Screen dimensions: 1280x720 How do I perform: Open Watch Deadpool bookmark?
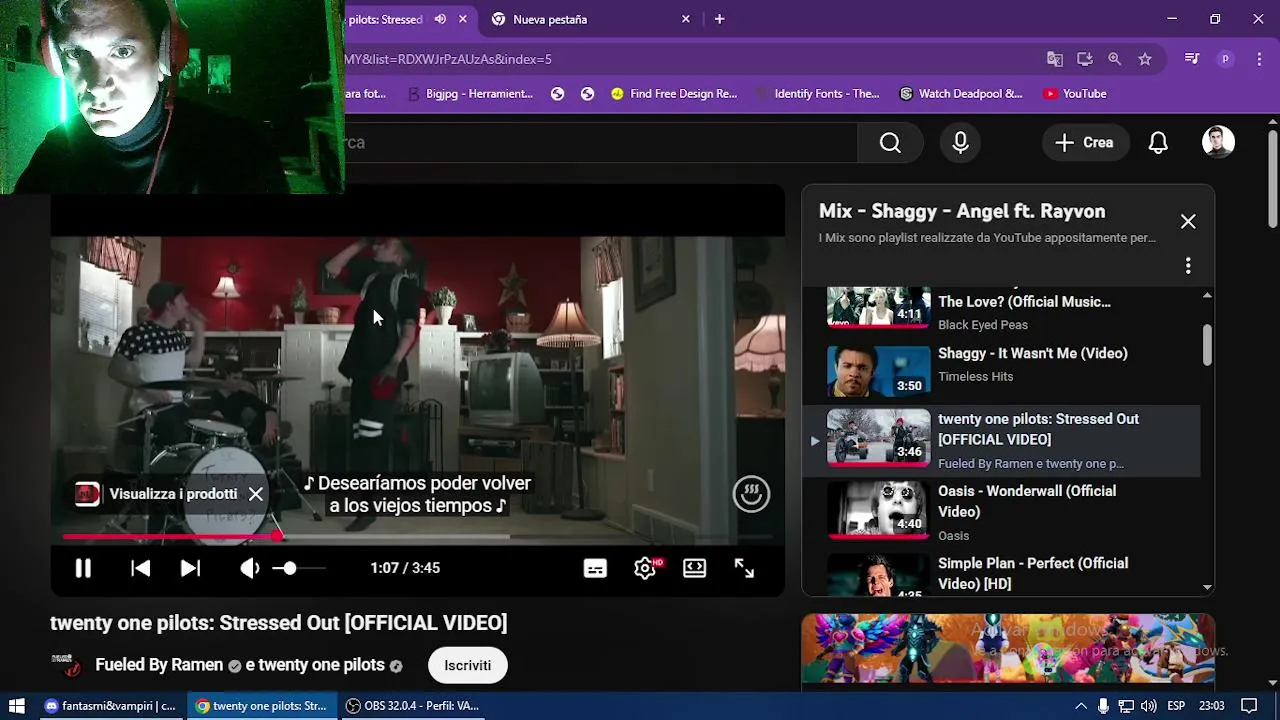(961, 94)
